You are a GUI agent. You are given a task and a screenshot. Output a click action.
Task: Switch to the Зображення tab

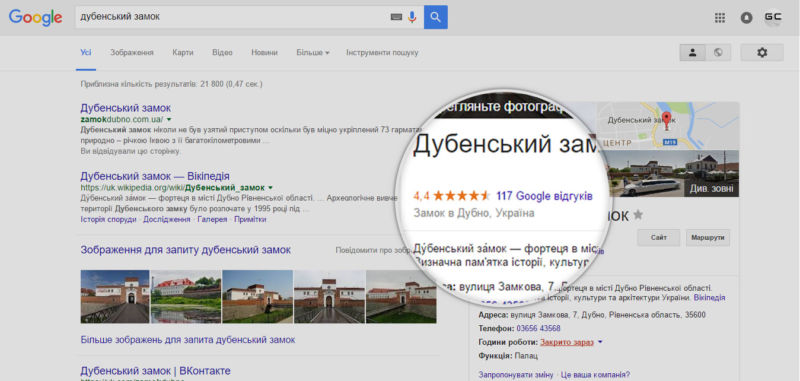(x=132, y=53)
